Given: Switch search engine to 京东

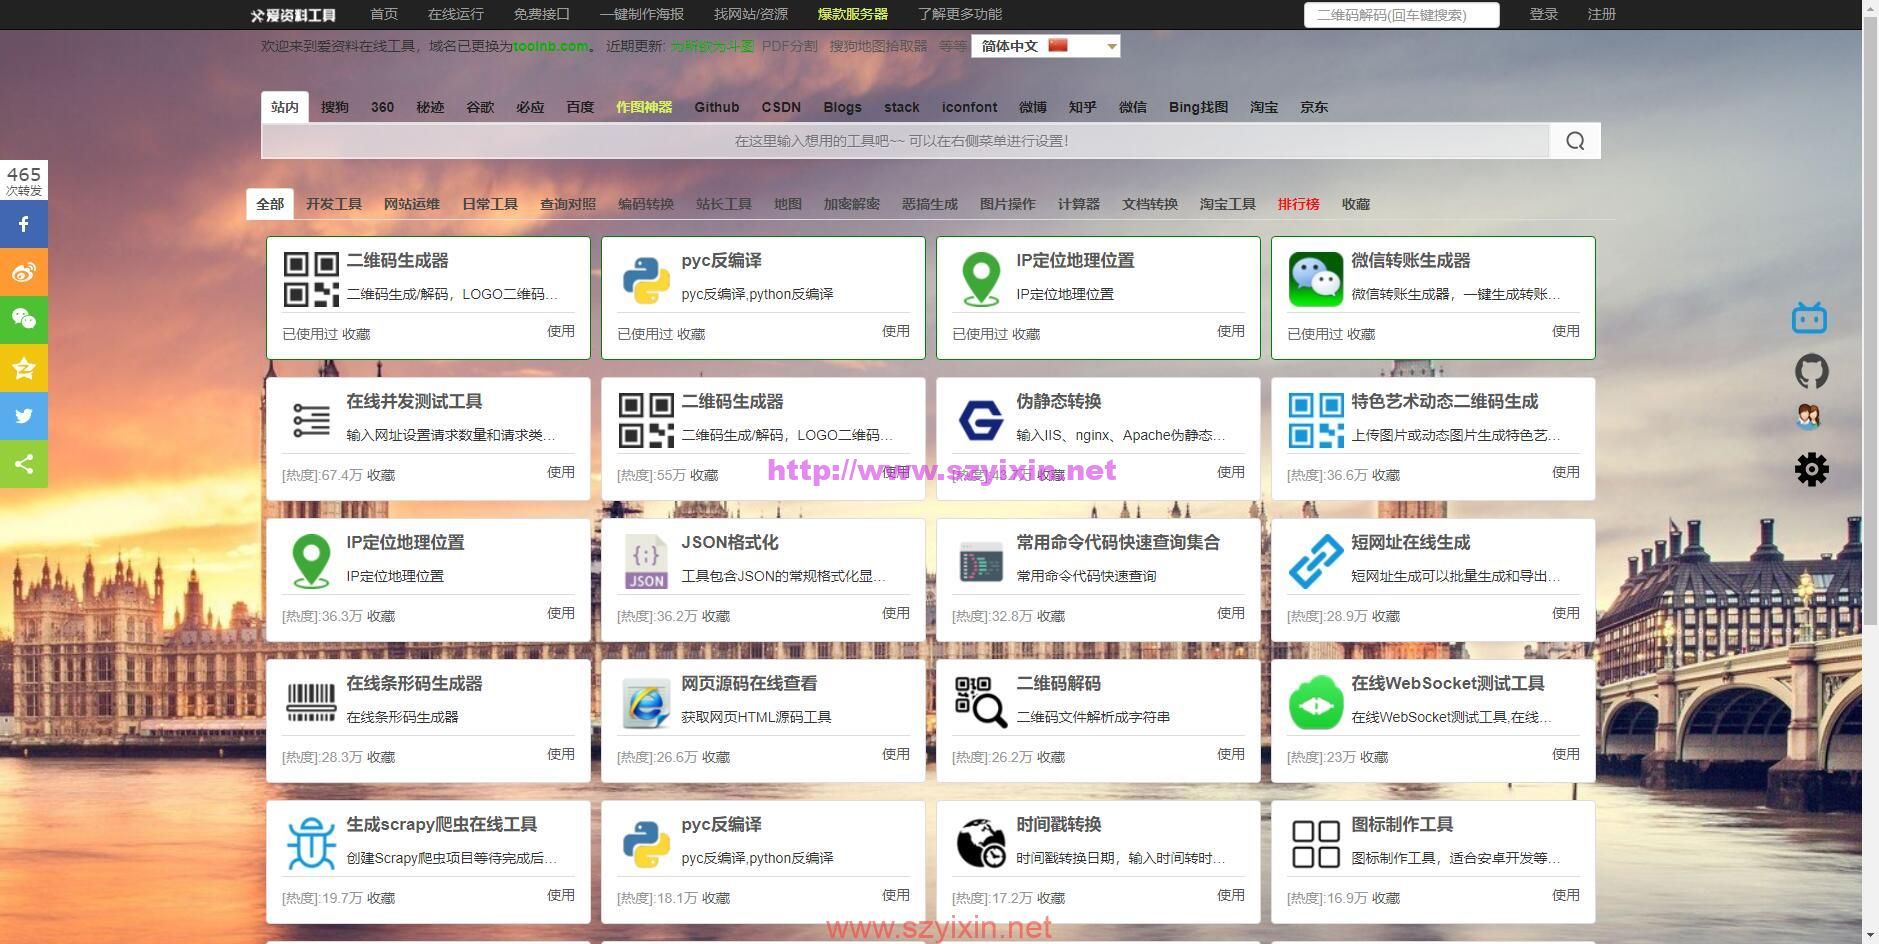Looking at the screenshot, I should tap(1313, 107).
